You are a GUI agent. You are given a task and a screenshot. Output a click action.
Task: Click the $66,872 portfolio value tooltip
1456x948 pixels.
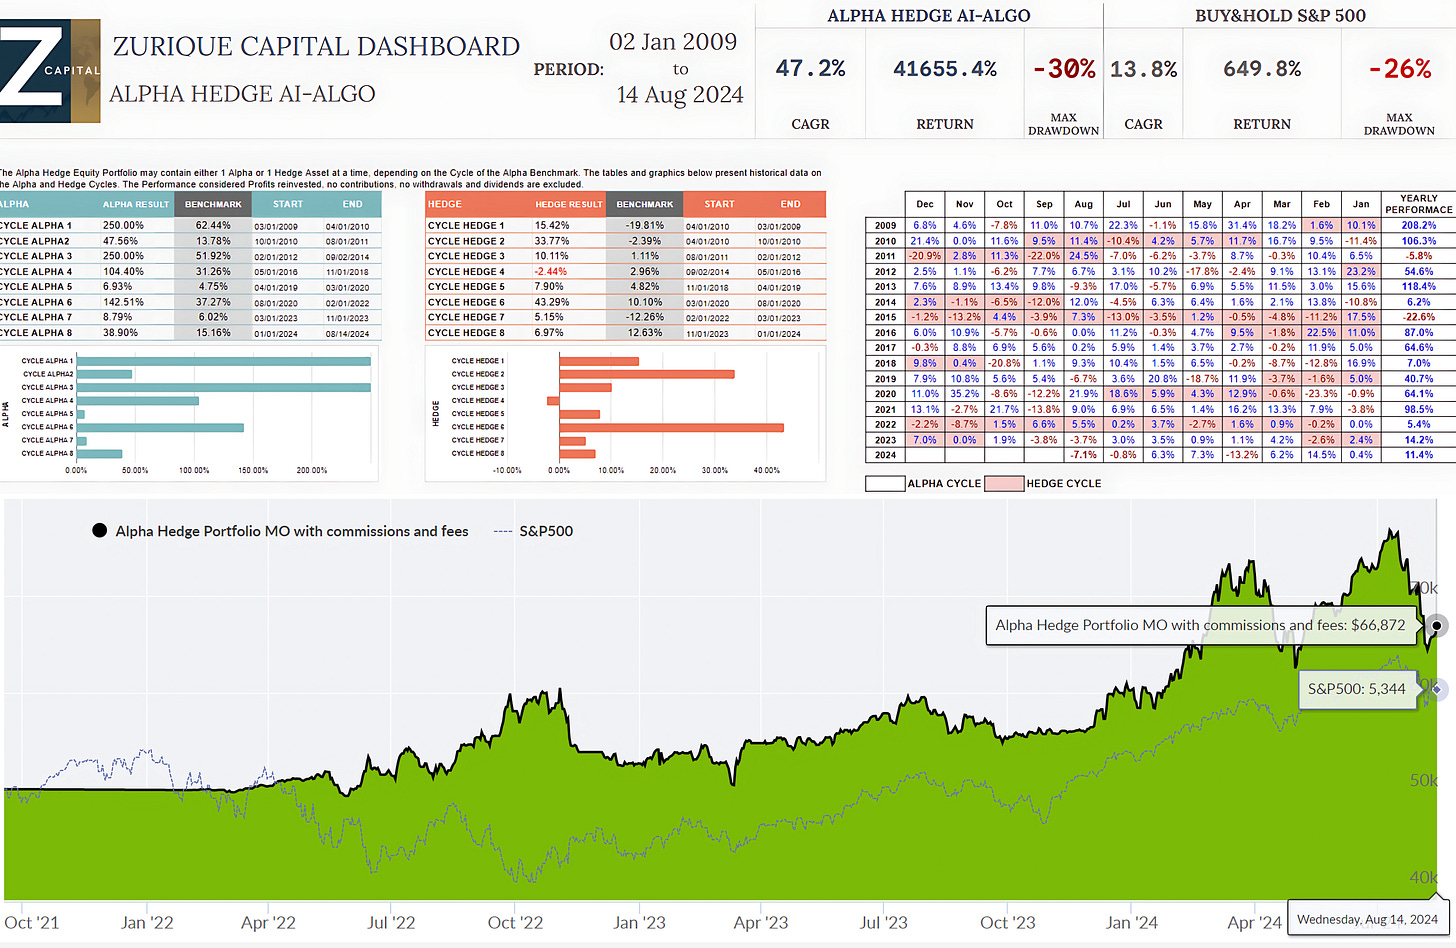pyautogui.click(x=1201, y=625)
